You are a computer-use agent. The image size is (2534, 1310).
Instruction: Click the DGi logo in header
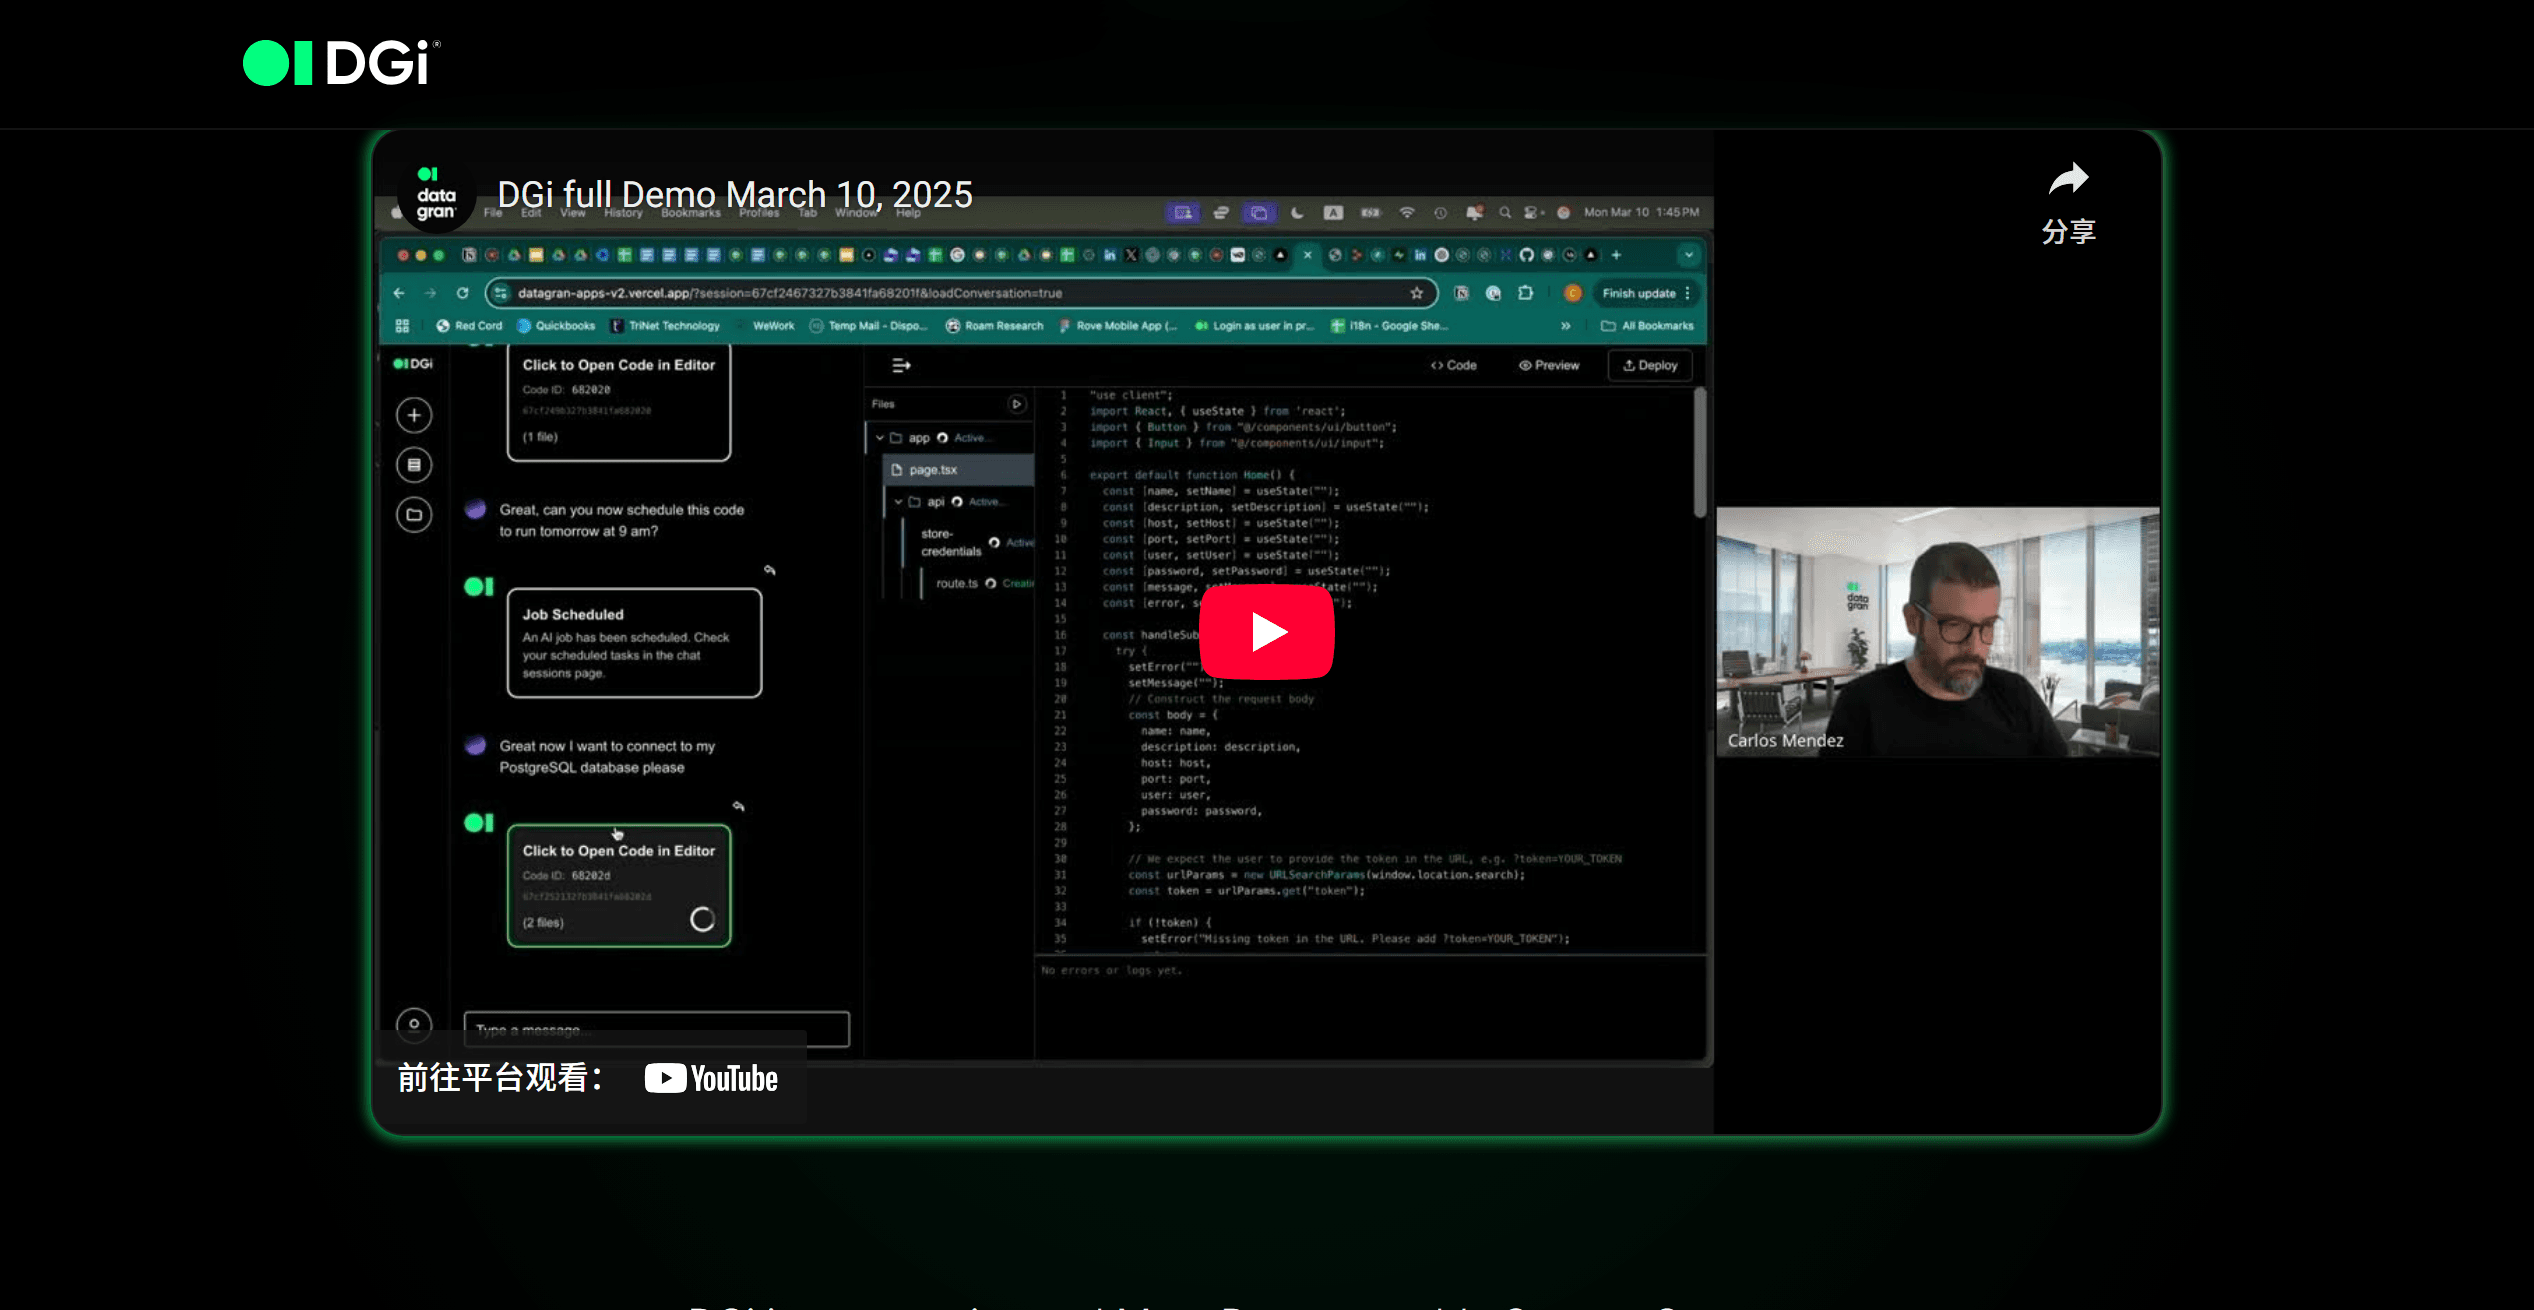341,63
